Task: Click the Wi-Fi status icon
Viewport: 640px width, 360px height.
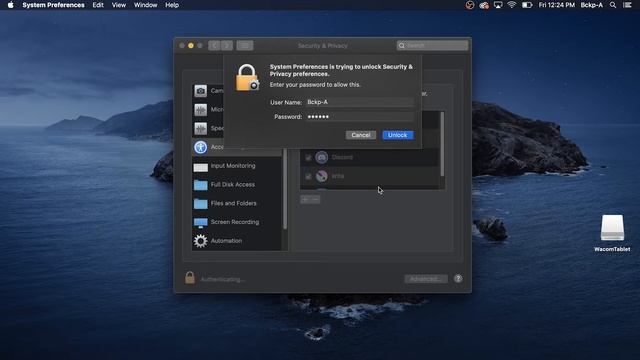Action: coord(511,5)
